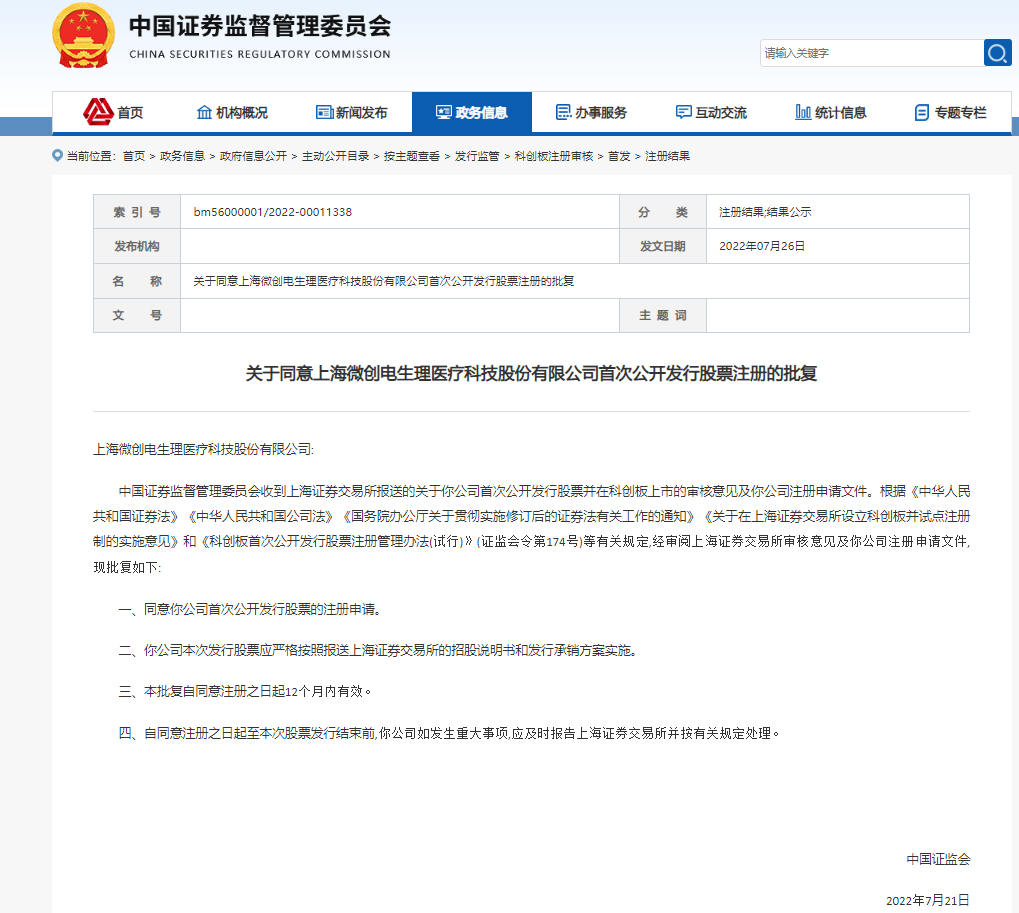This screenshot has height=913, width=1019.
Task: Open the 互动交流 navigation tab
Action: tap(711, 112)
